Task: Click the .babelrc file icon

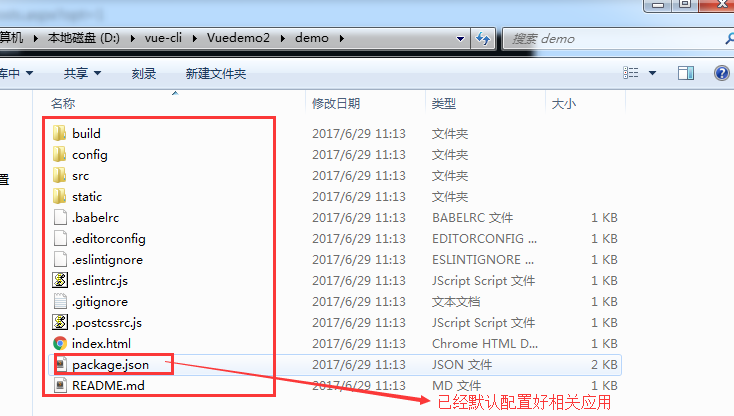Action: pos(60,218)
